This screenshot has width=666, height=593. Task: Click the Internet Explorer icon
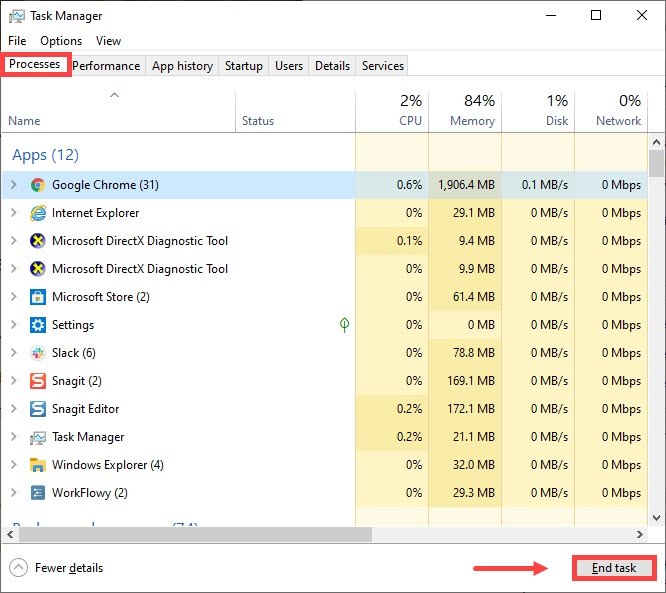38,213
